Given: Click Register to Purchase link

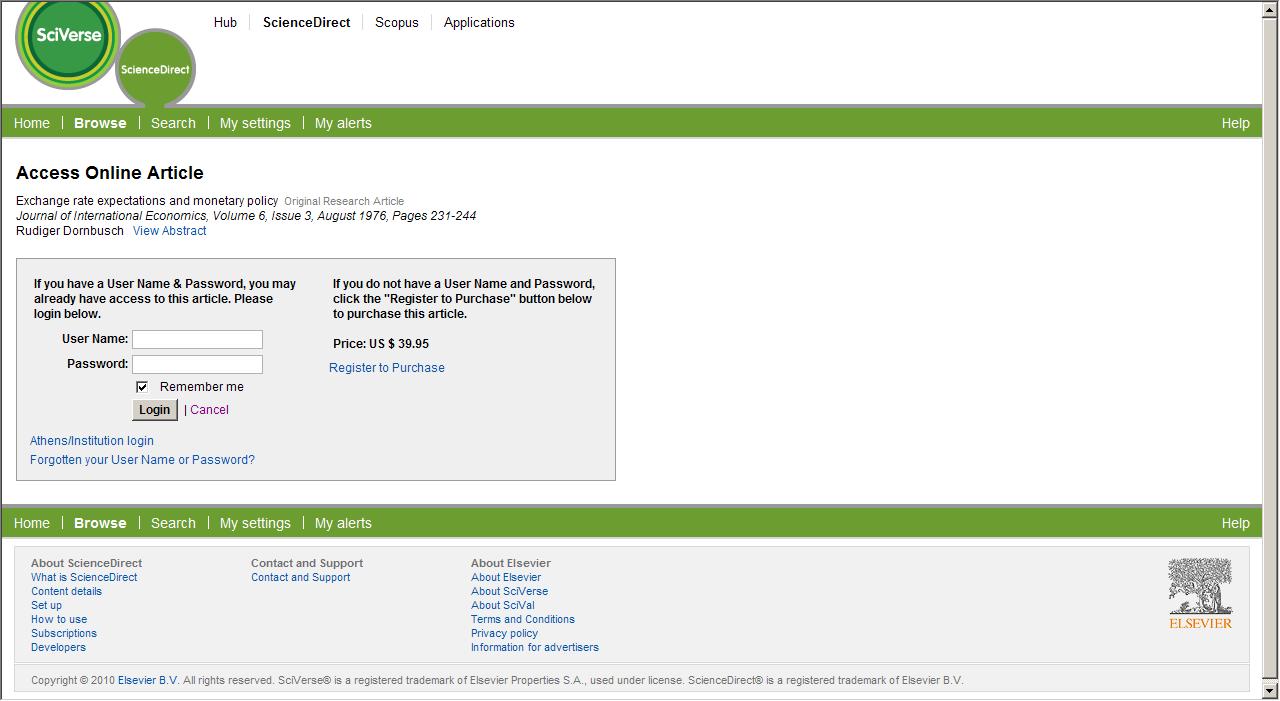Looking at the screenshot, I should pyautogui.click(x=387, y=368).
